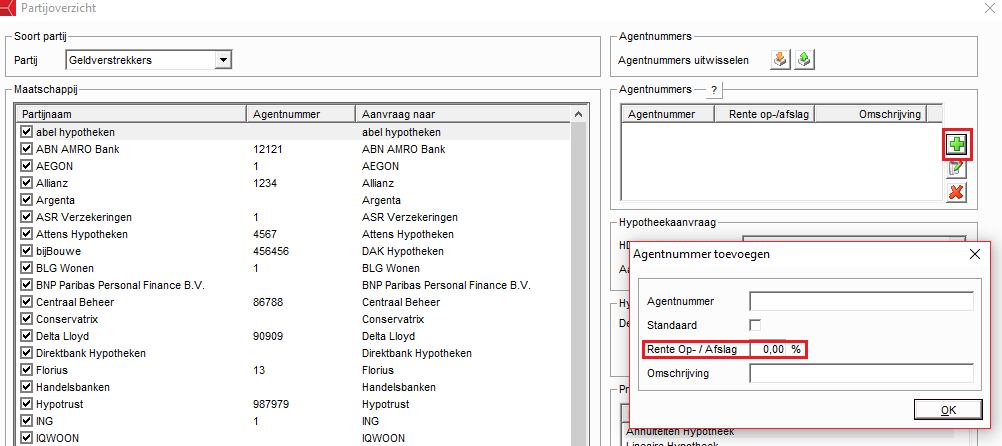The width and height of the screenshot is (1002, 446).
Task: Click the green plus add agentnummer icon
Action: [956, 145]
